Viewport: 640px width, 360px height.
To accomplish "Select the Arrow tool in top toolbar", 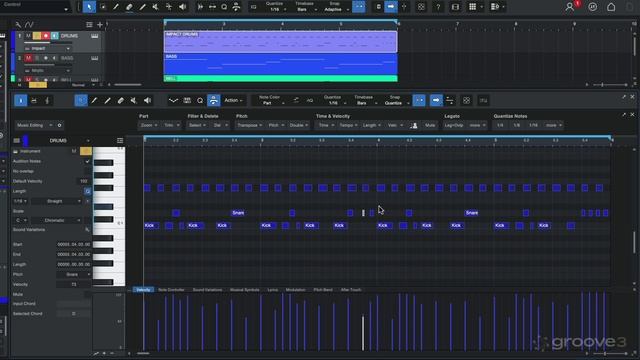I will click(x=89, y=7).
